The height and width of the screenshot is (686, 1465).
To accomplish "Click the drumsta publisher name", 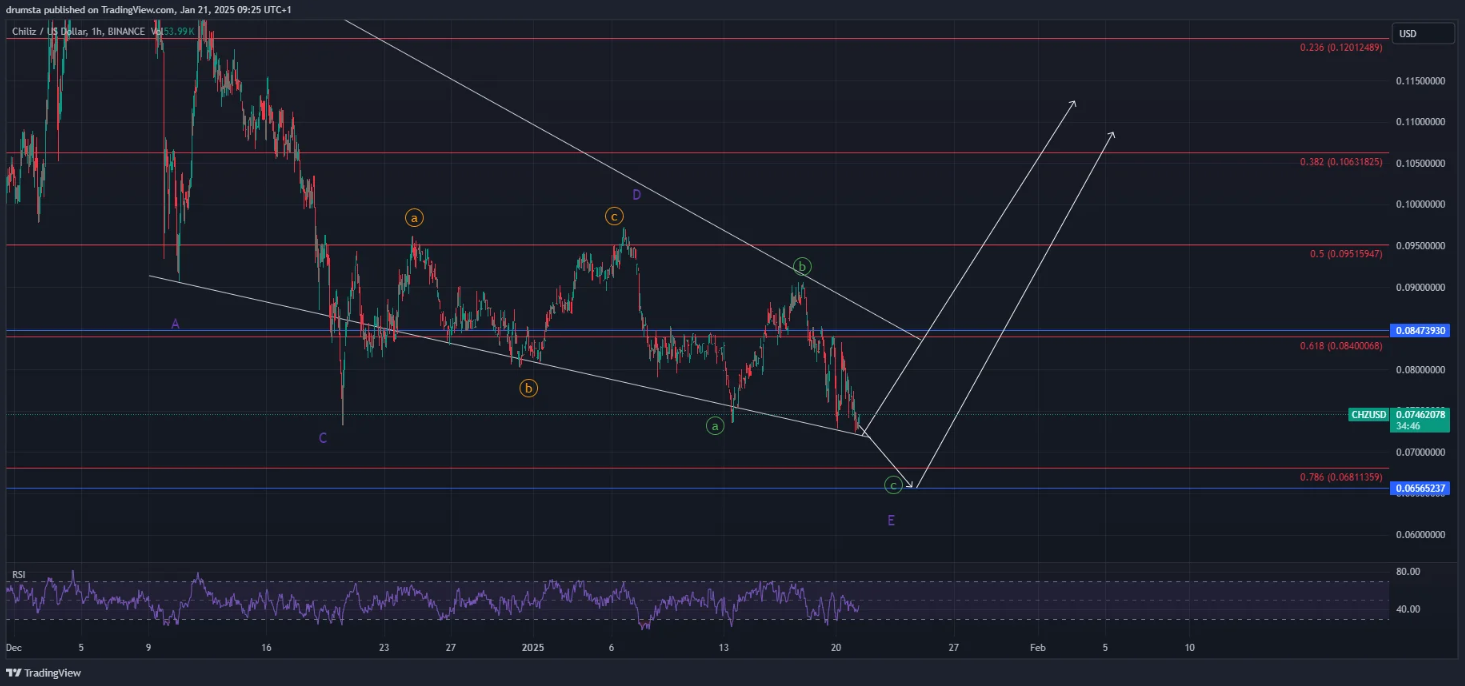I will (x=23, y=8).
